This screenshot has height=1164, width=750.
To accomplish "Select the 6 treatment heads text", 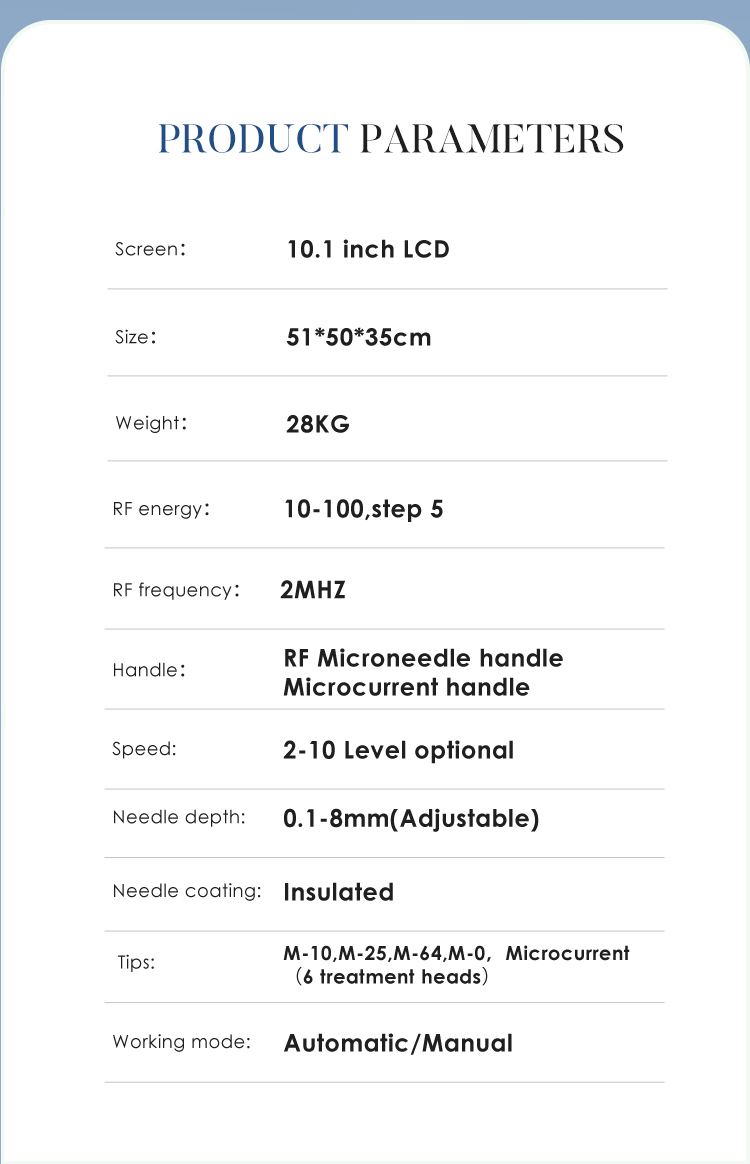I will point(392,977).
